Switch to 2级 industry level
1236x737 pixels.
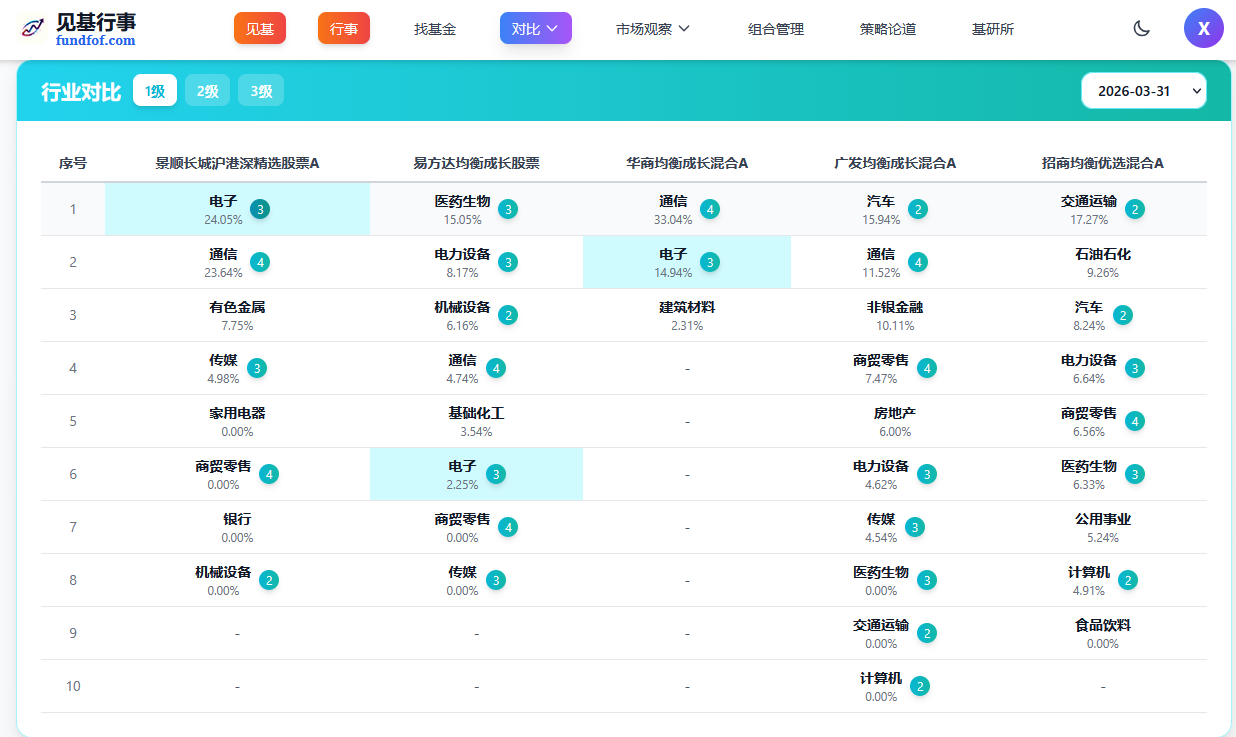pyautogui.click(x=207, y=91)
